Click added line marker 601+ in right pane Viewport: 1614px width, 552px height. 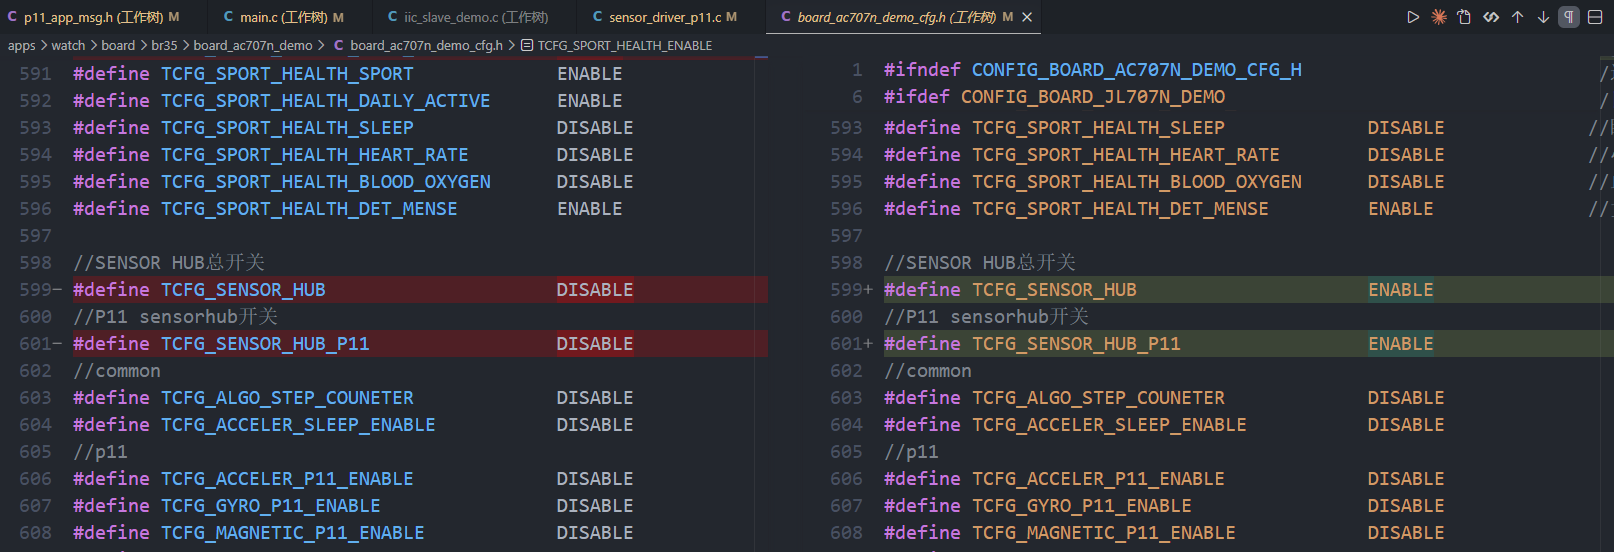(851, 344)
